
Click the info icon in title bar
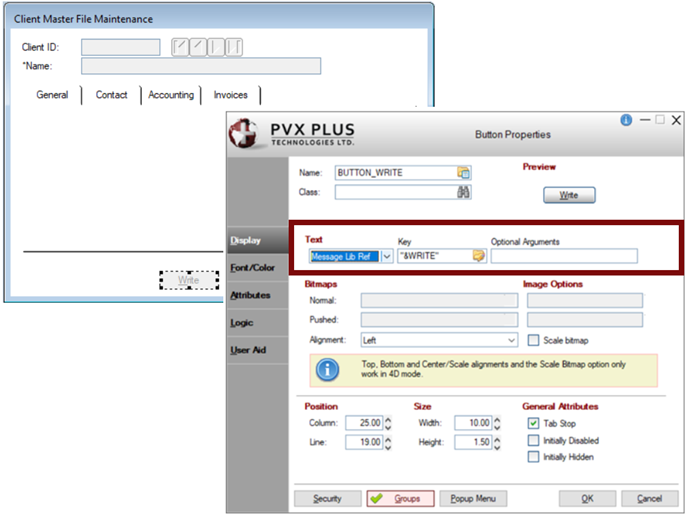(x=626, y=120)
